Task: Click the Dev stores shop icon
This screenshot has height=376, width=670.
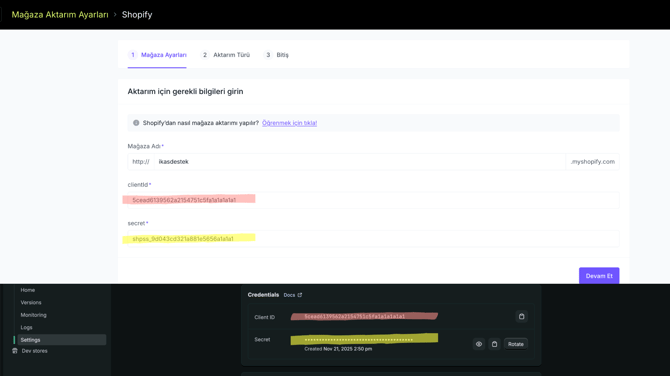Action: (x=15, y=351)
